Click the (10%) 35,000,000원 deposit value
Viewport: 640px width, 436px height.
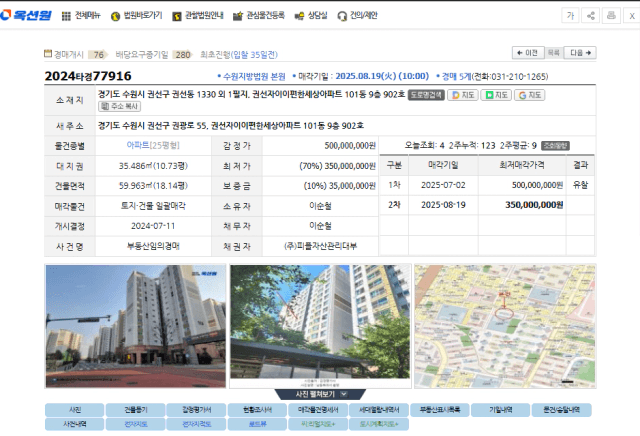tap(339, 186)
